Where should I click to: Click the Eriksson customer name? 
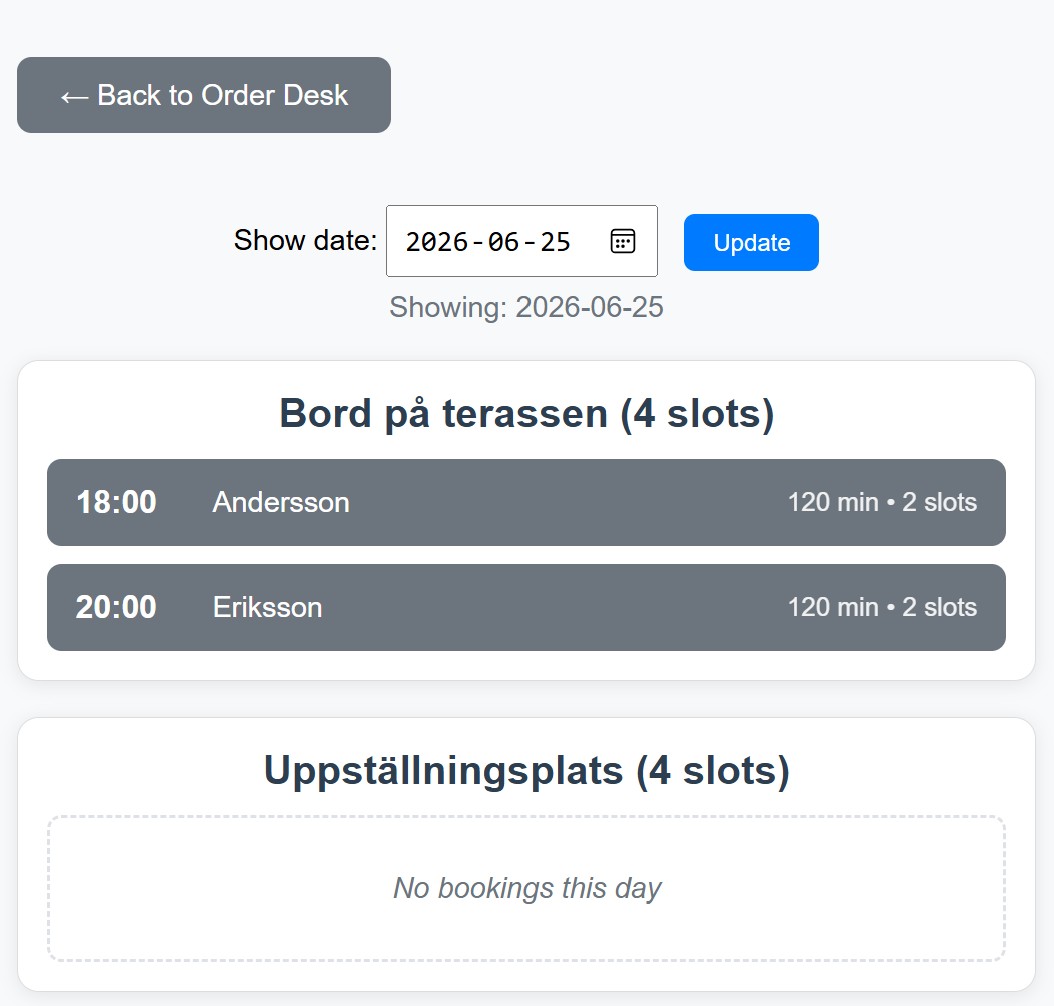coord(267,607)
